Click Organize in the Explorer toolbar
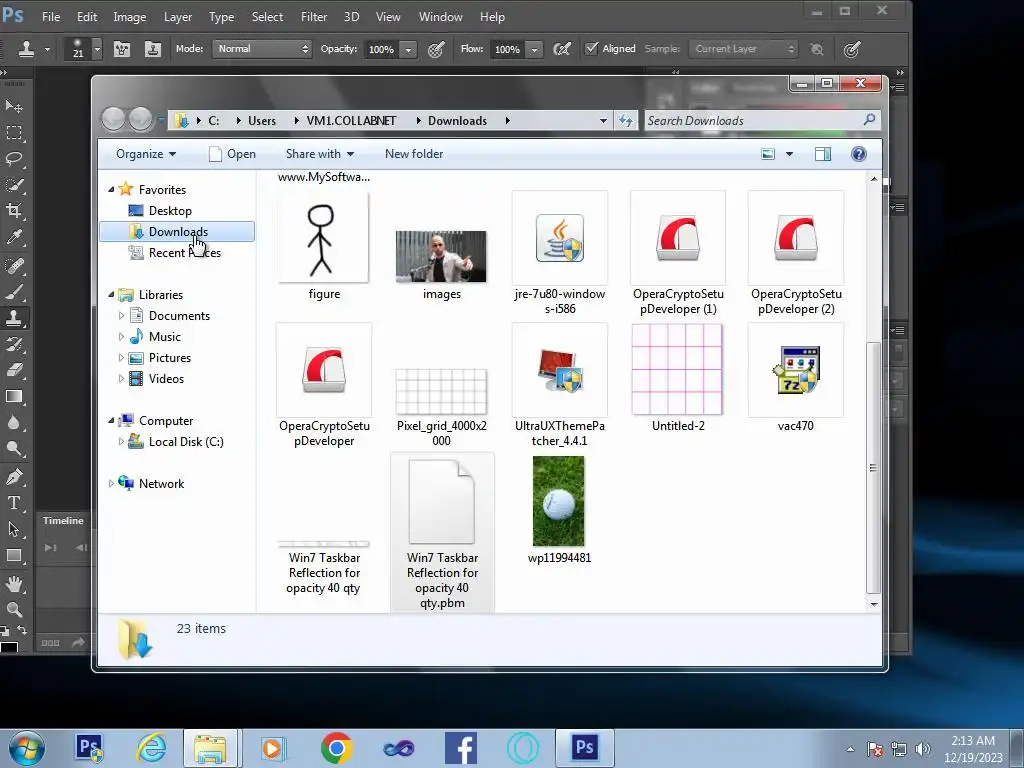The height and width of the screenshot is (768, 1024). coord(146,154)
